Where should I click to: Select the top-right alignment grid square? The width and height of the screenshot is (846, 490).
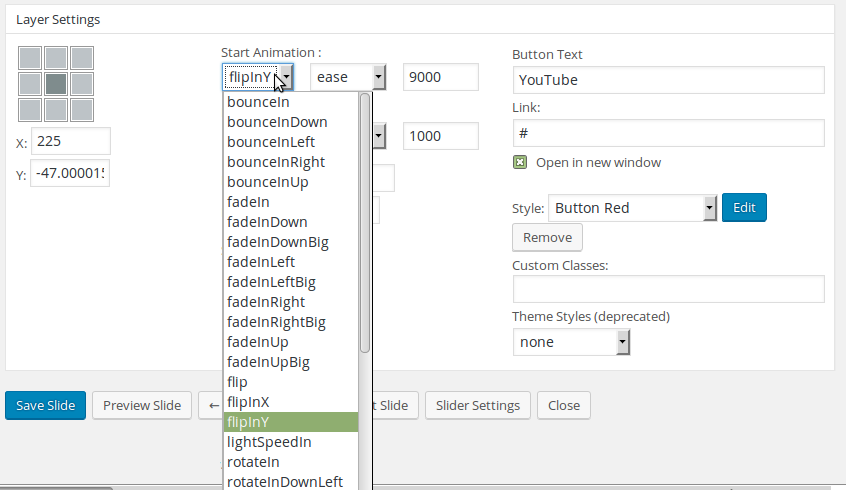click(x=82, y=58)
